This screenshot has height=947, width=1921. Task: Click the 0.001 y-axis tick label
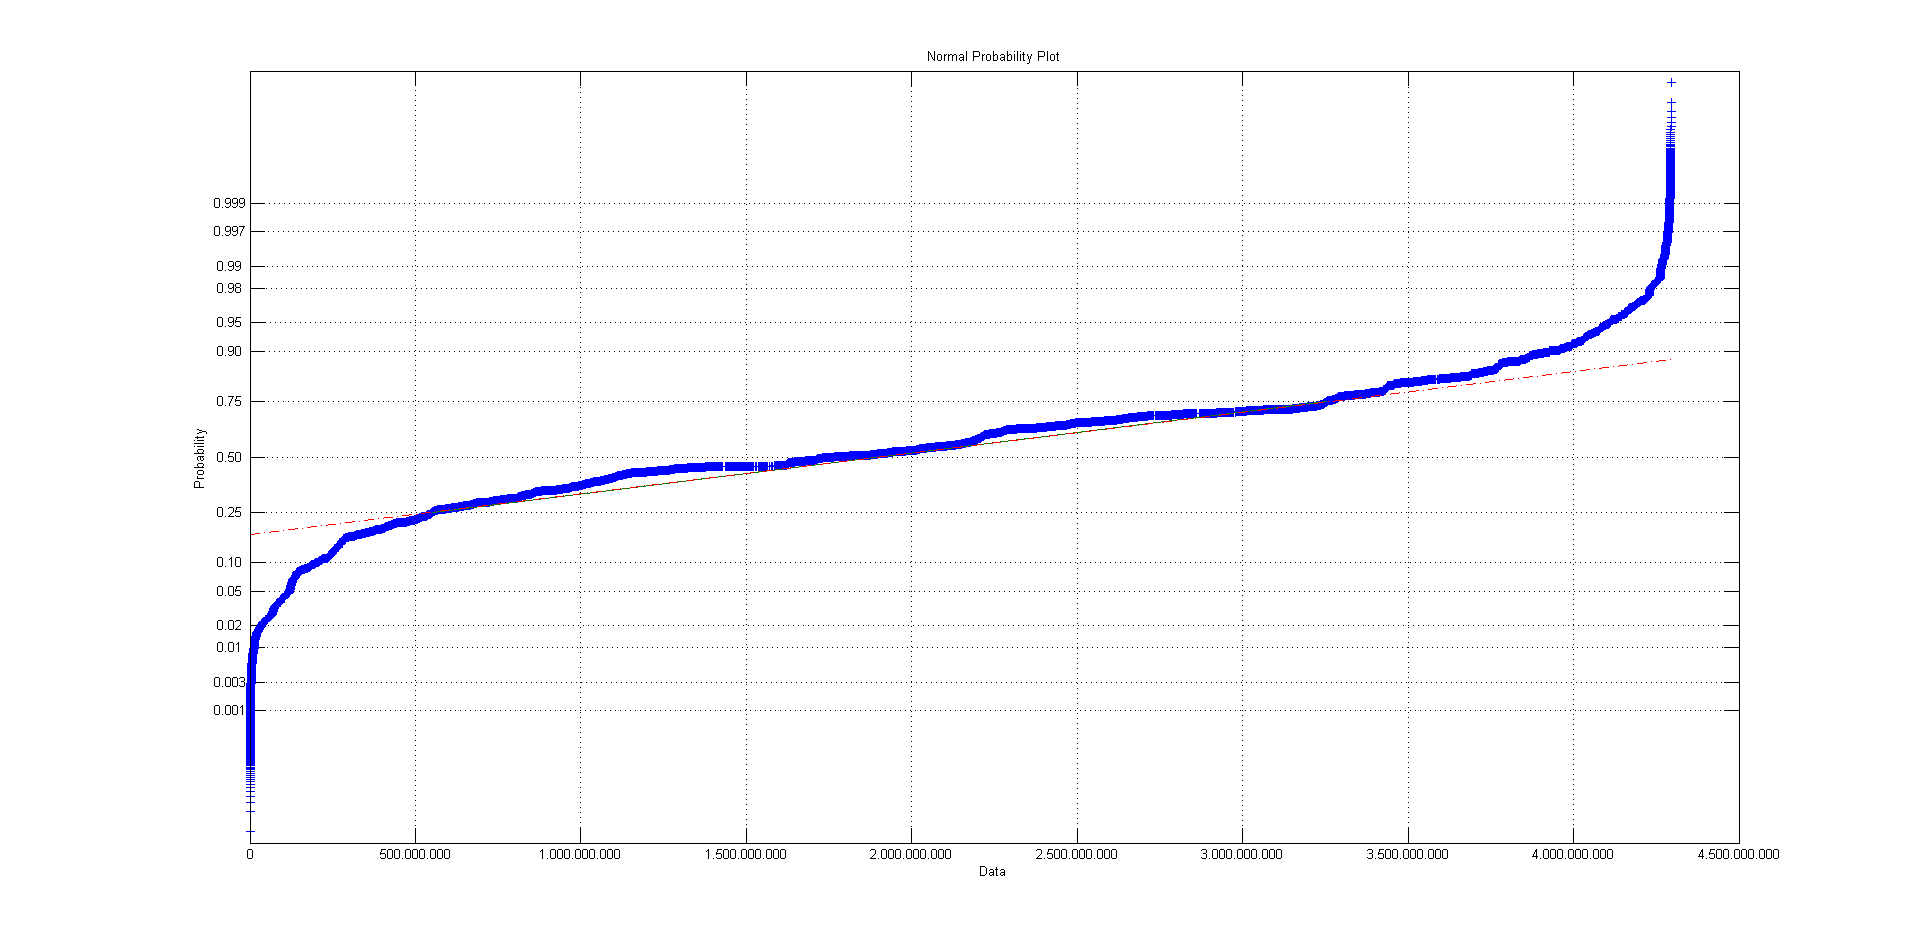coord(229,710)
